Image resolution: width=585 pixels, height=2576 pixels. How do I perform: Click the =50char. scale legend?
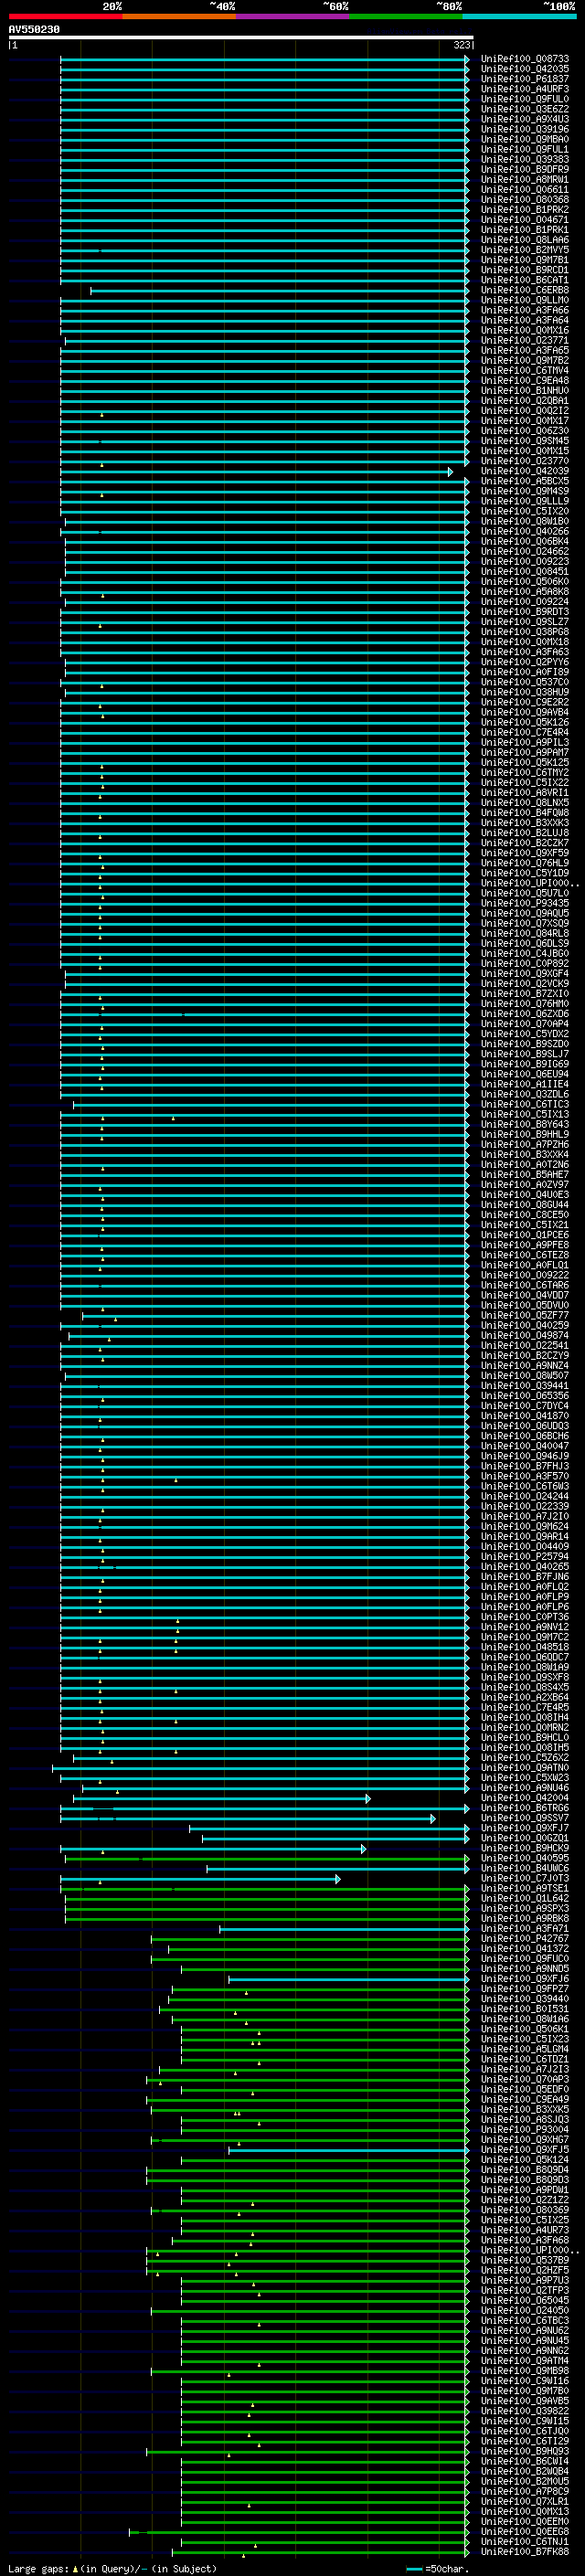pos(439,2569)
